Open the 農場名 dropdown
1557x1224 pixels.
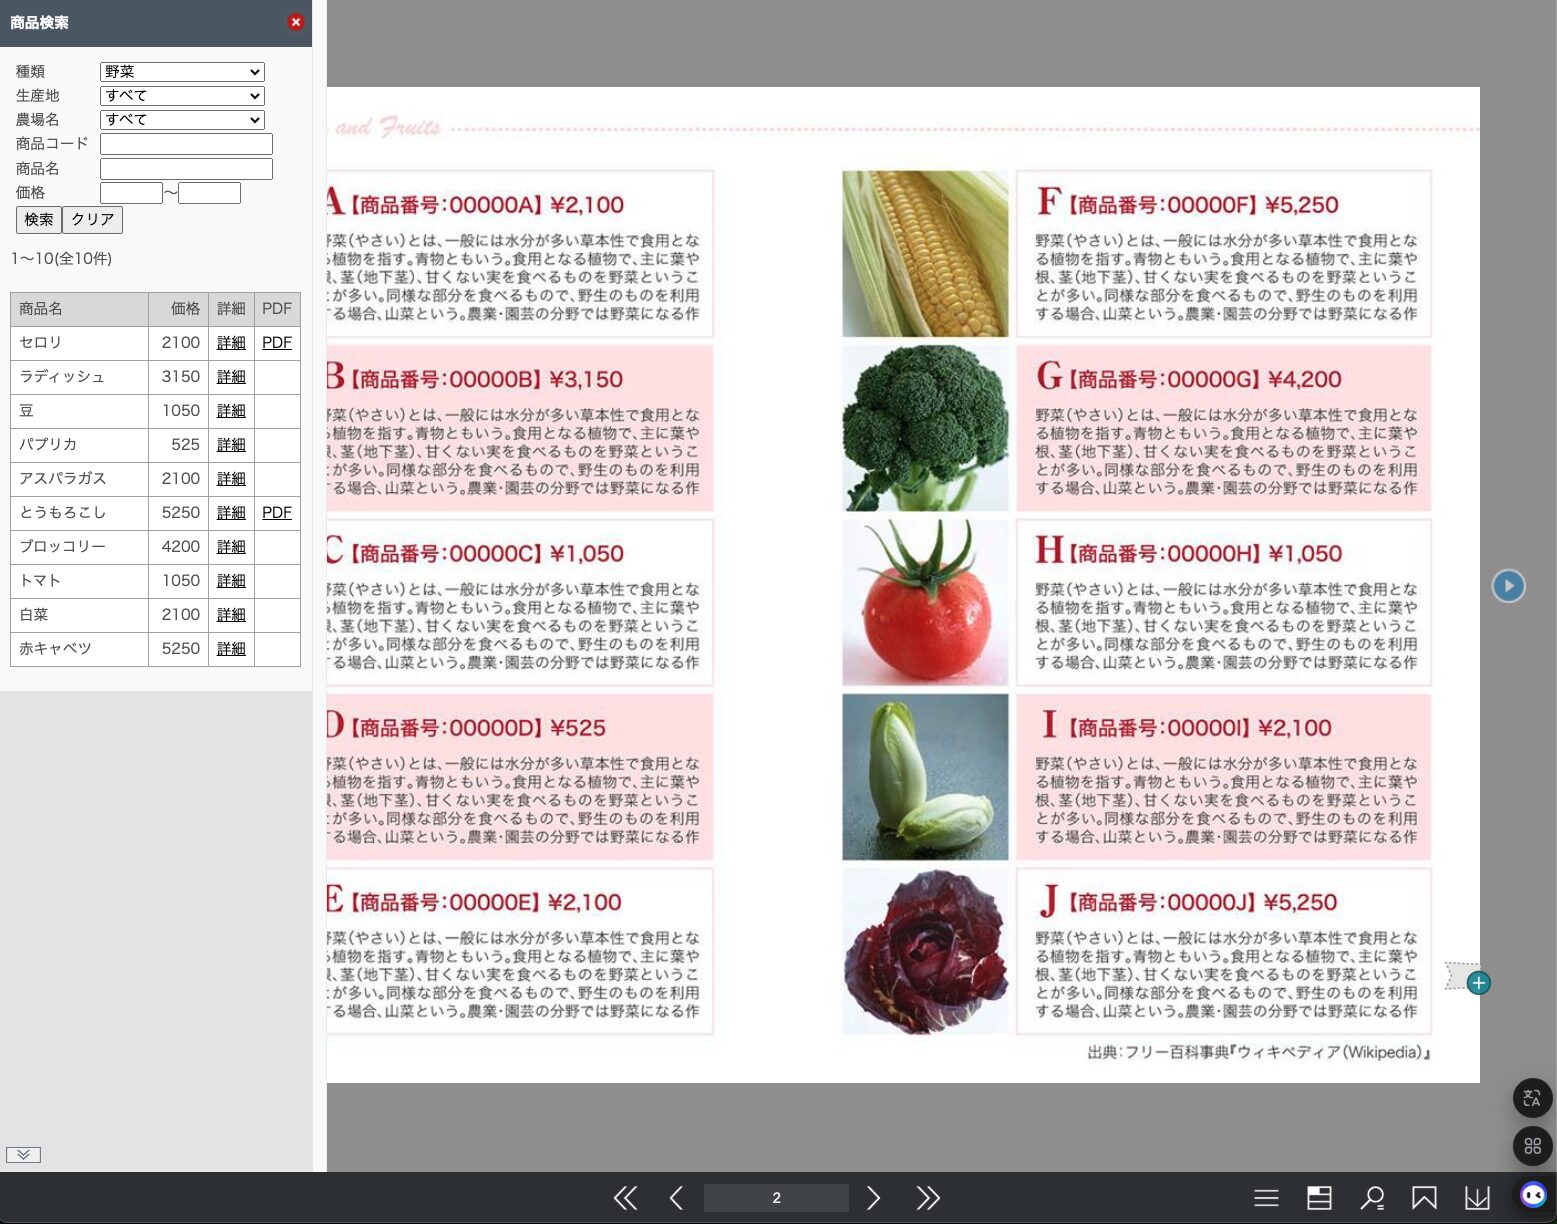[x=182, y=120]
